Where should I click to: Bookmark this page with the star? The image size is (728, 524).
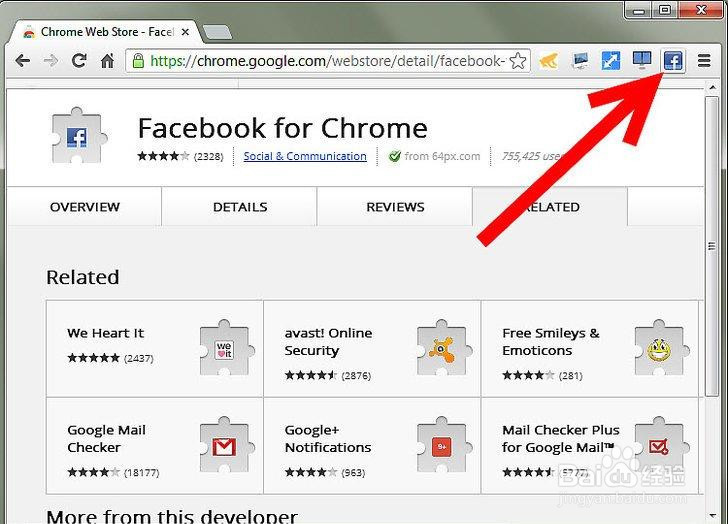(518, 61)
